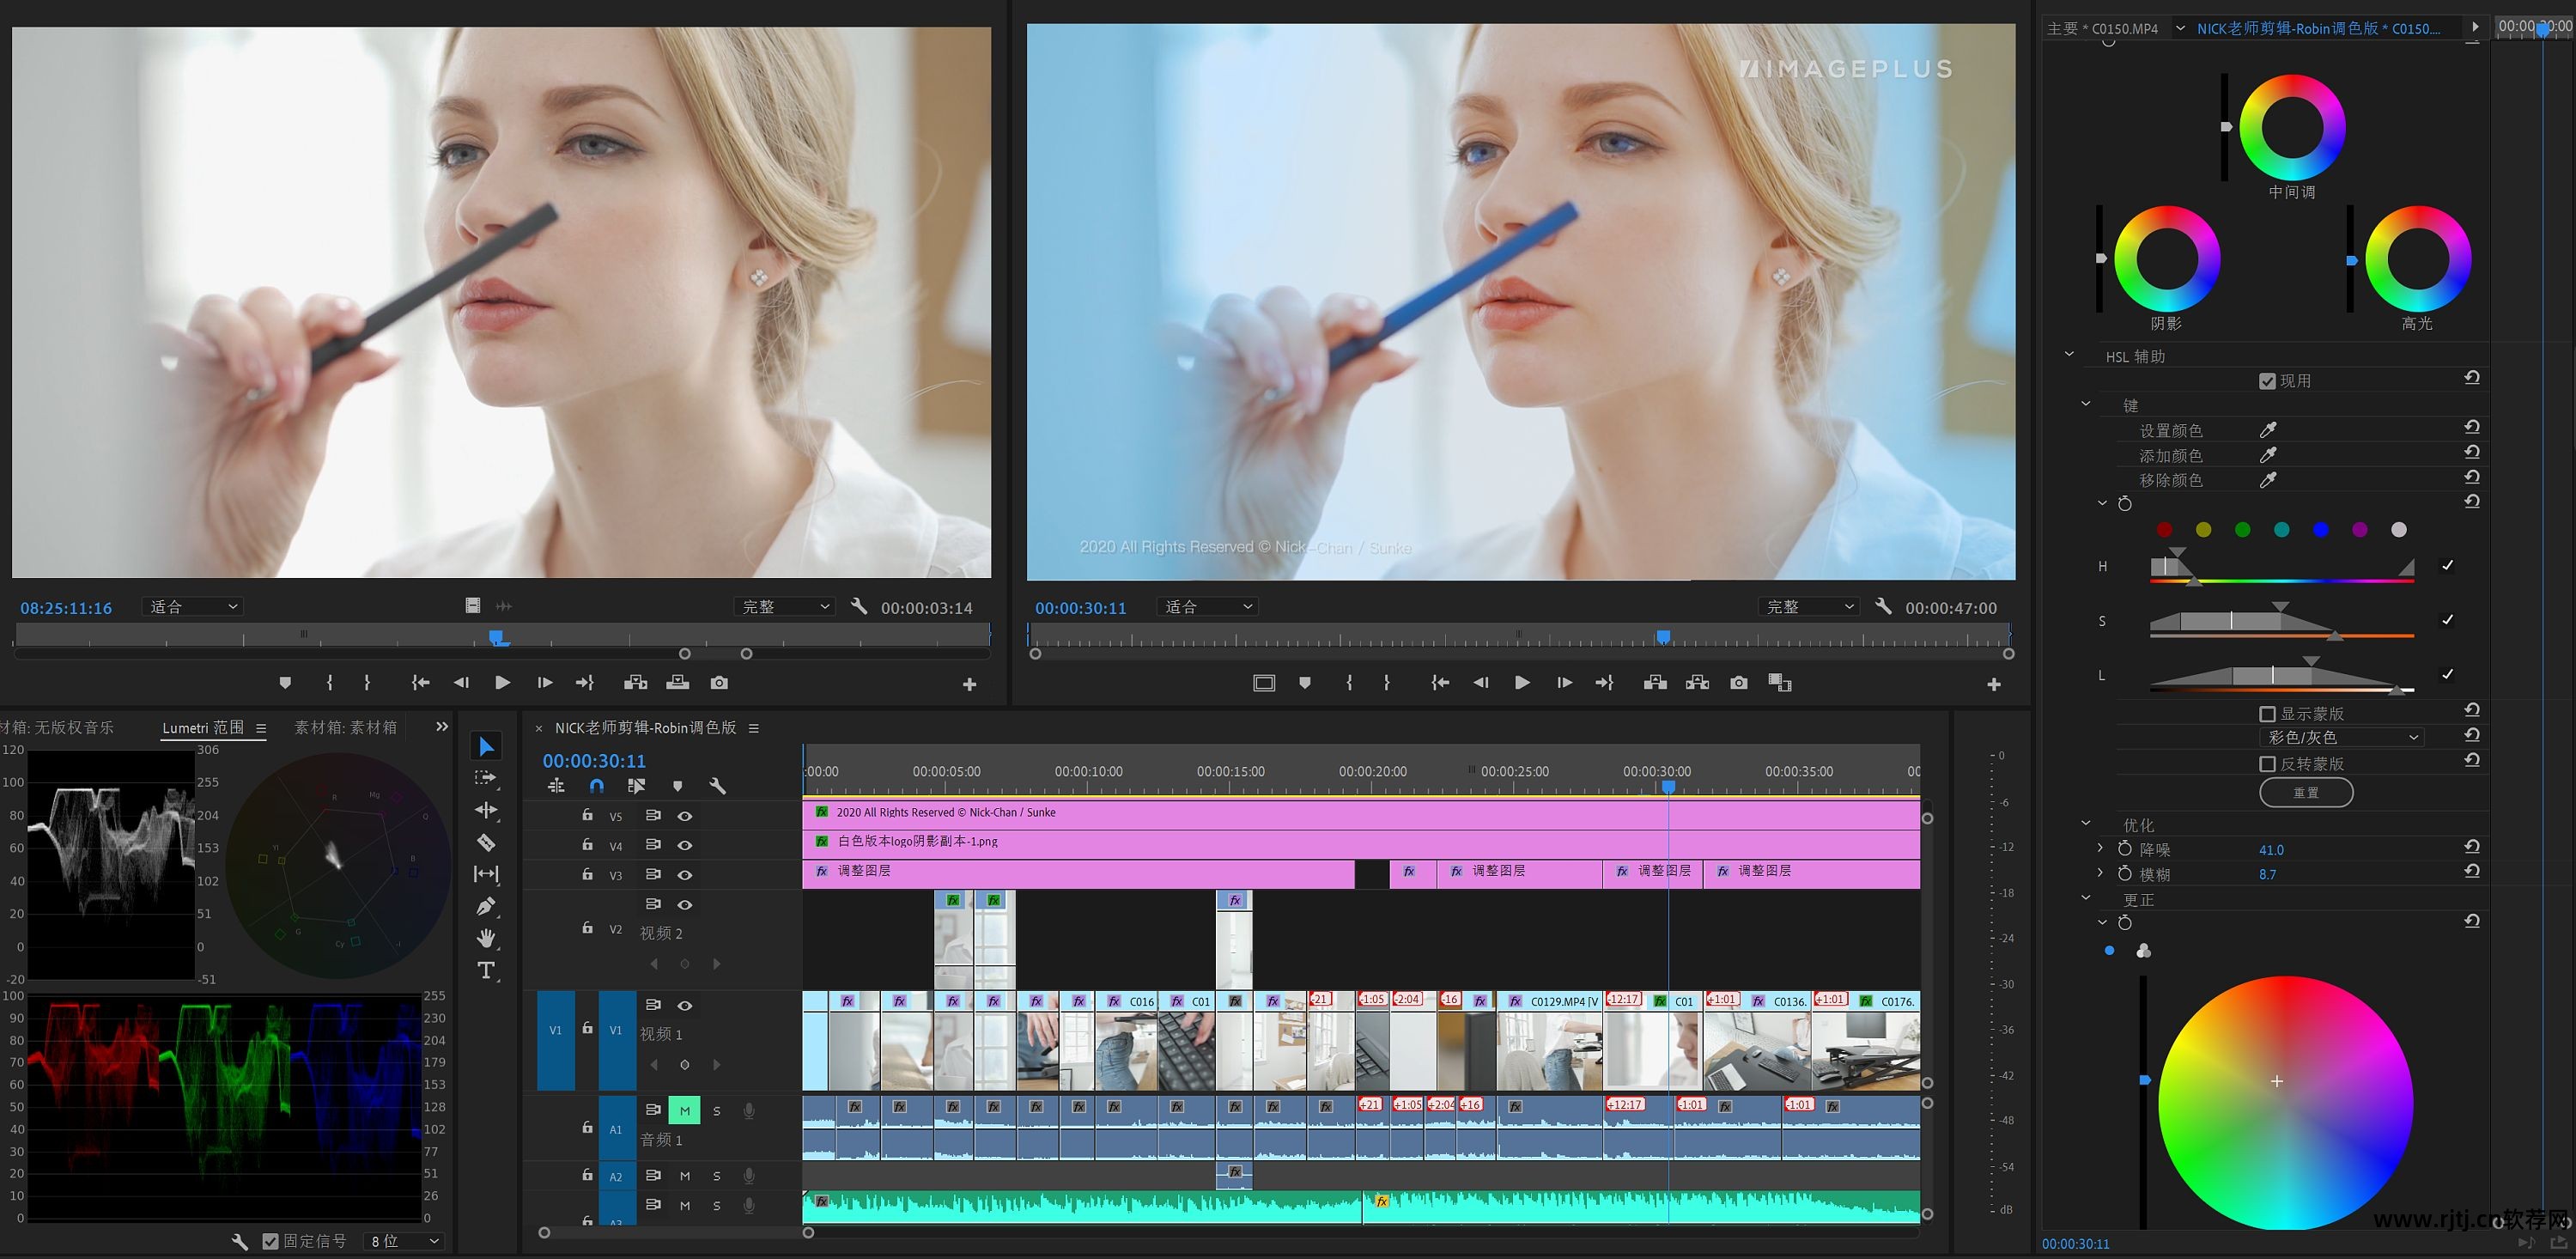Image resolution: width=2576 pixels, height=1259 pixels.
Task: Unmute audio track A1 M button
Action: [685, 1111]
